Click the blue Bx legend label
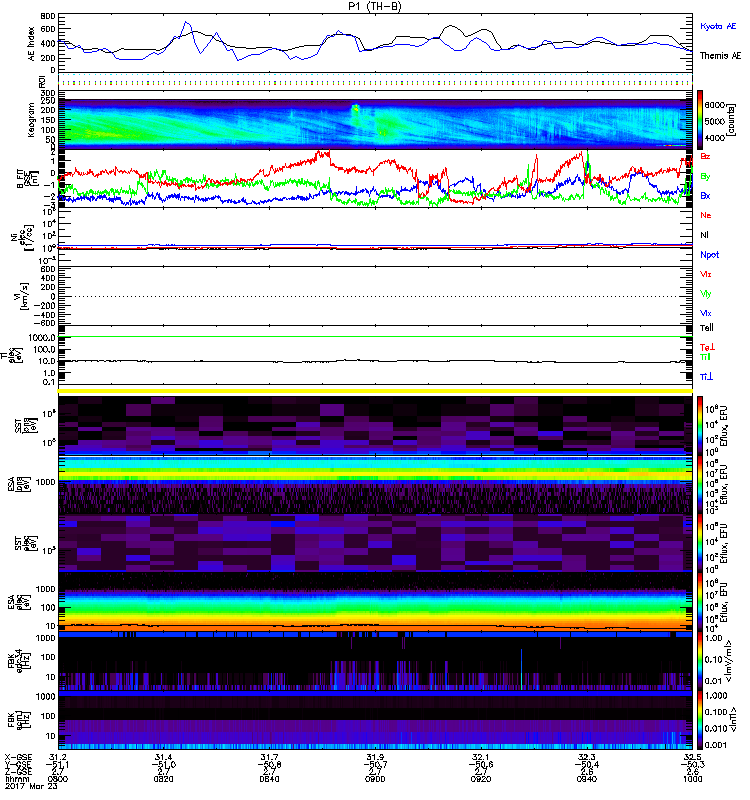The height and width of the screenshot is (800, 750). 705,196
